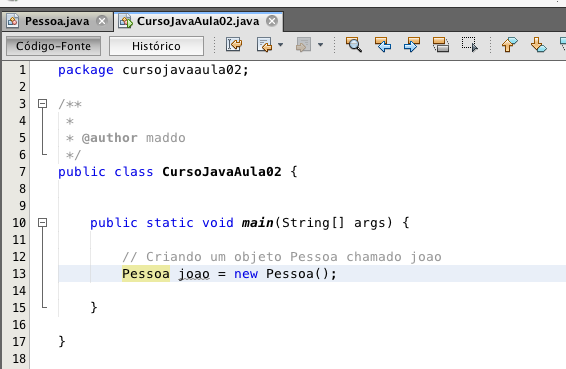Viewport: 566px width, 369px height.
Task: Click the 'package' keyword
Action: (86, 70)
